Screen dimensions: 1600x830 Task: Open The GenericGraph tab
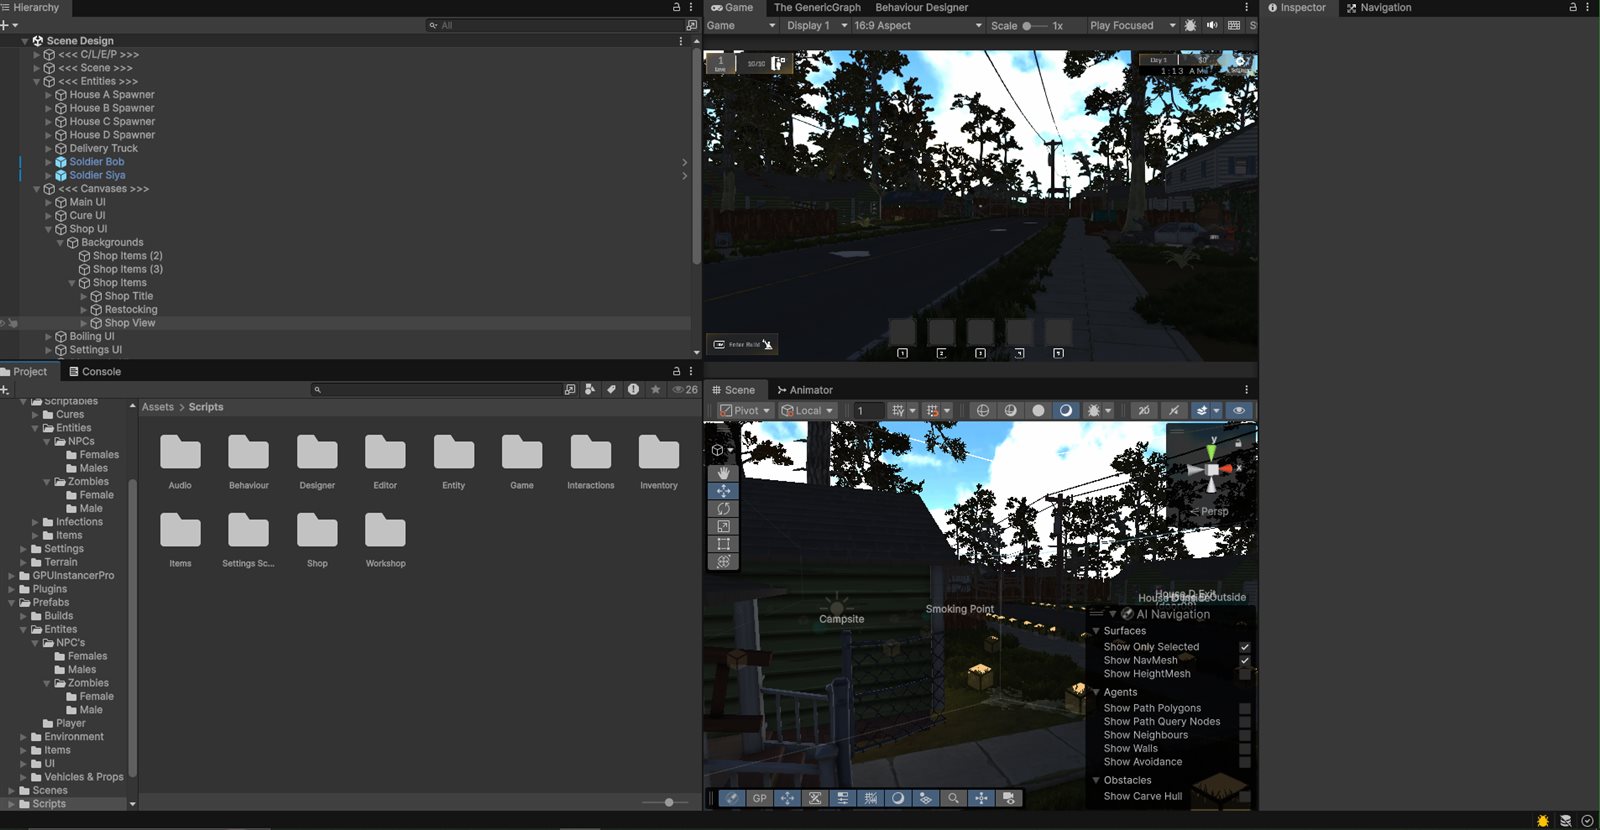point(817,7)
